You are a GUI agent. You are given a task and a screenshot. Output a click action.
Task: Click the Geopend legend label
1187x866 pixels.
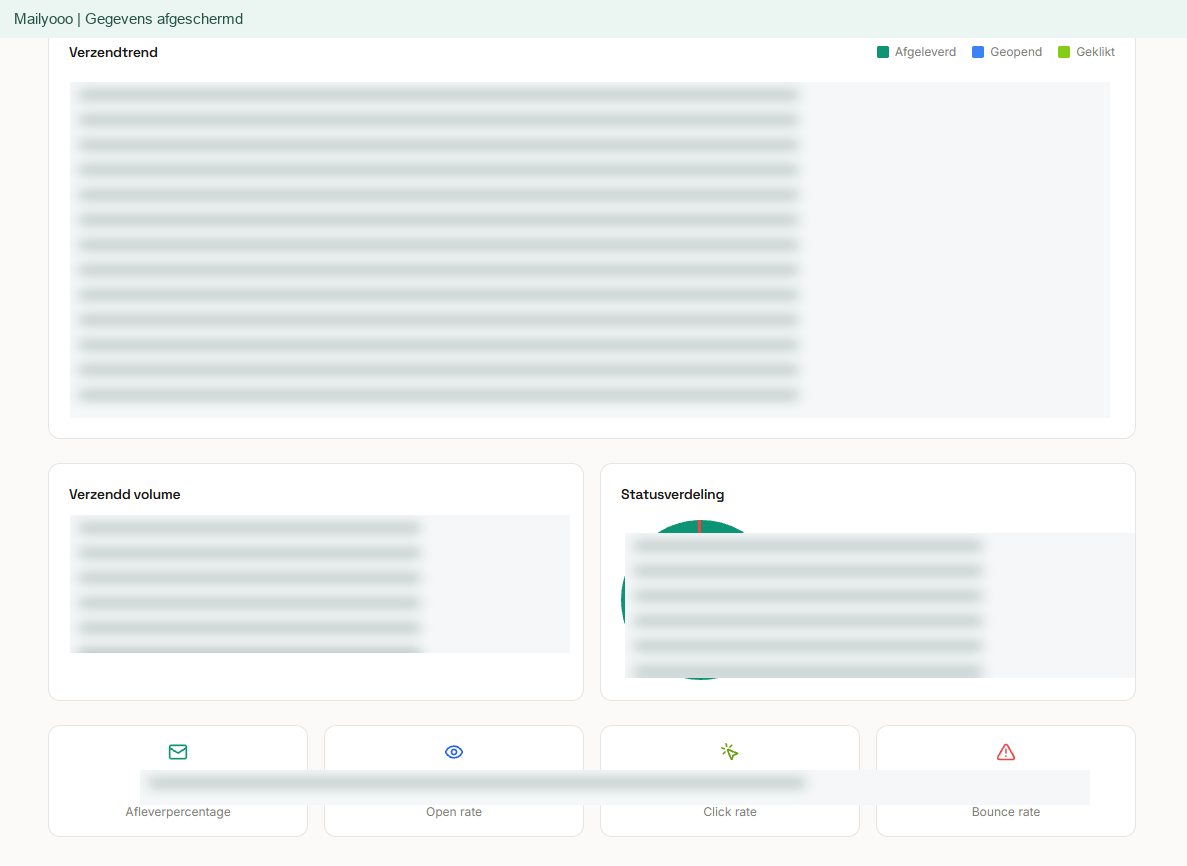pos(1016,52)
